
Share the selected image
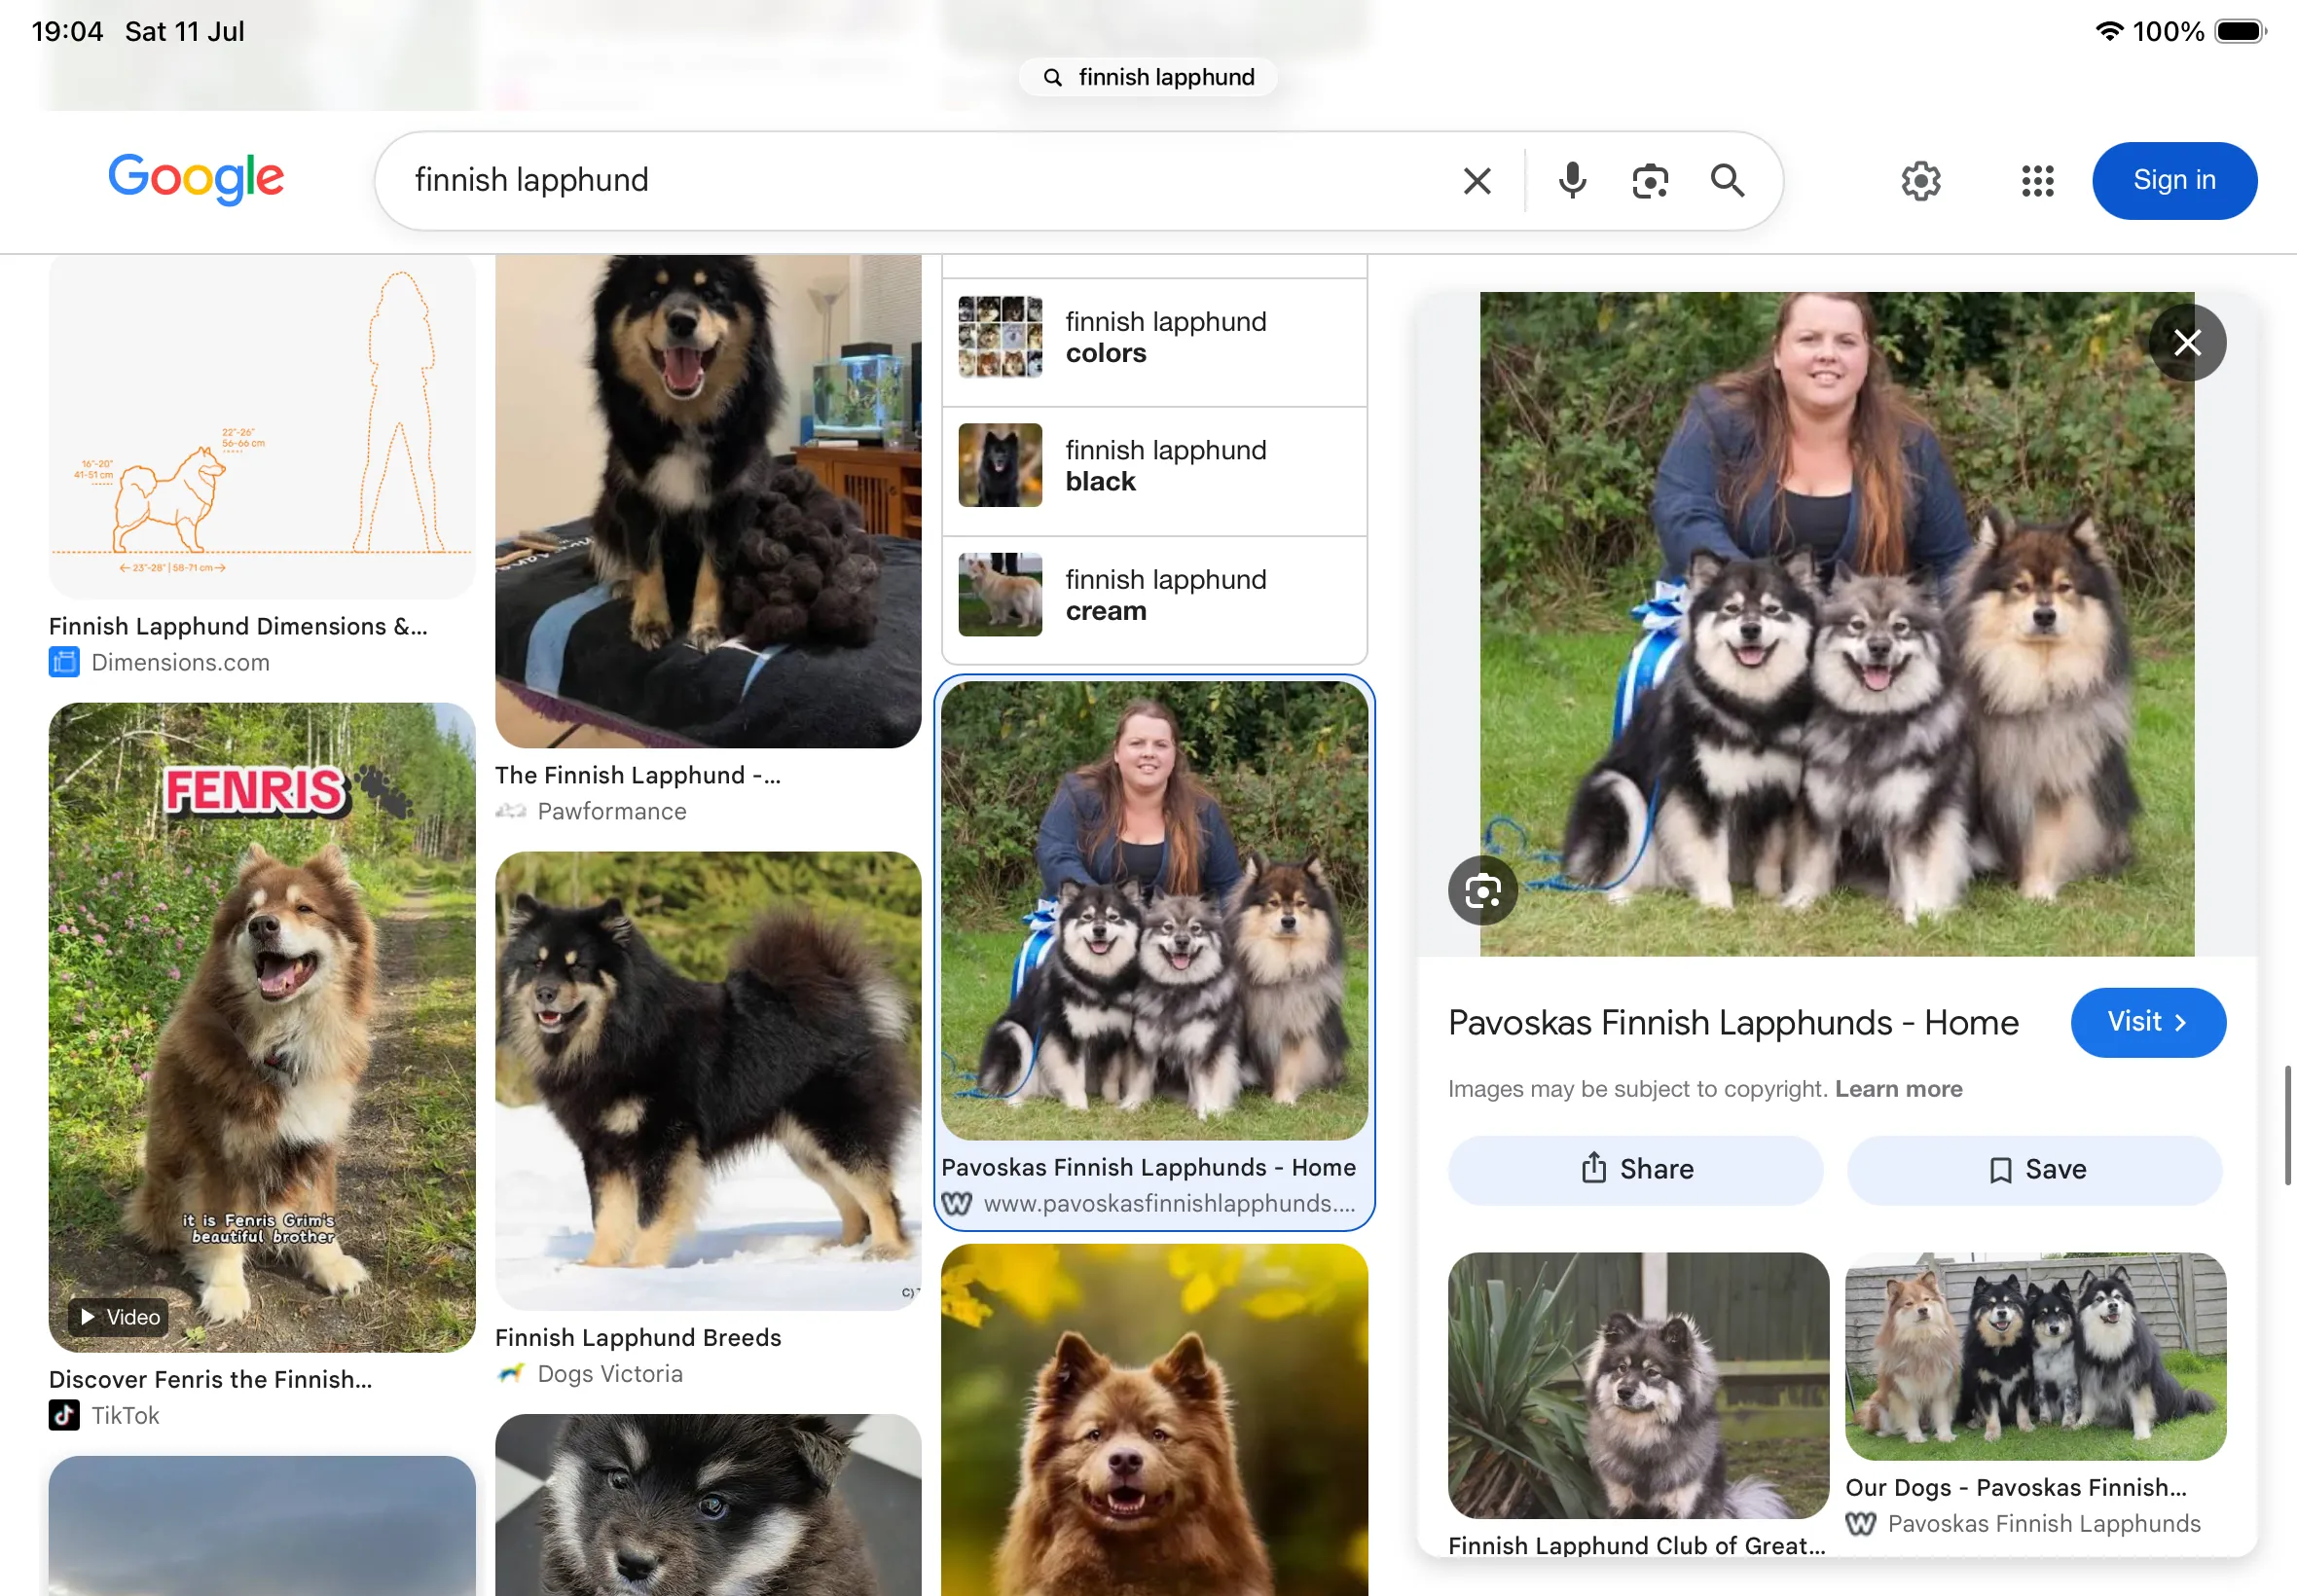(x=1635, y=1169)
